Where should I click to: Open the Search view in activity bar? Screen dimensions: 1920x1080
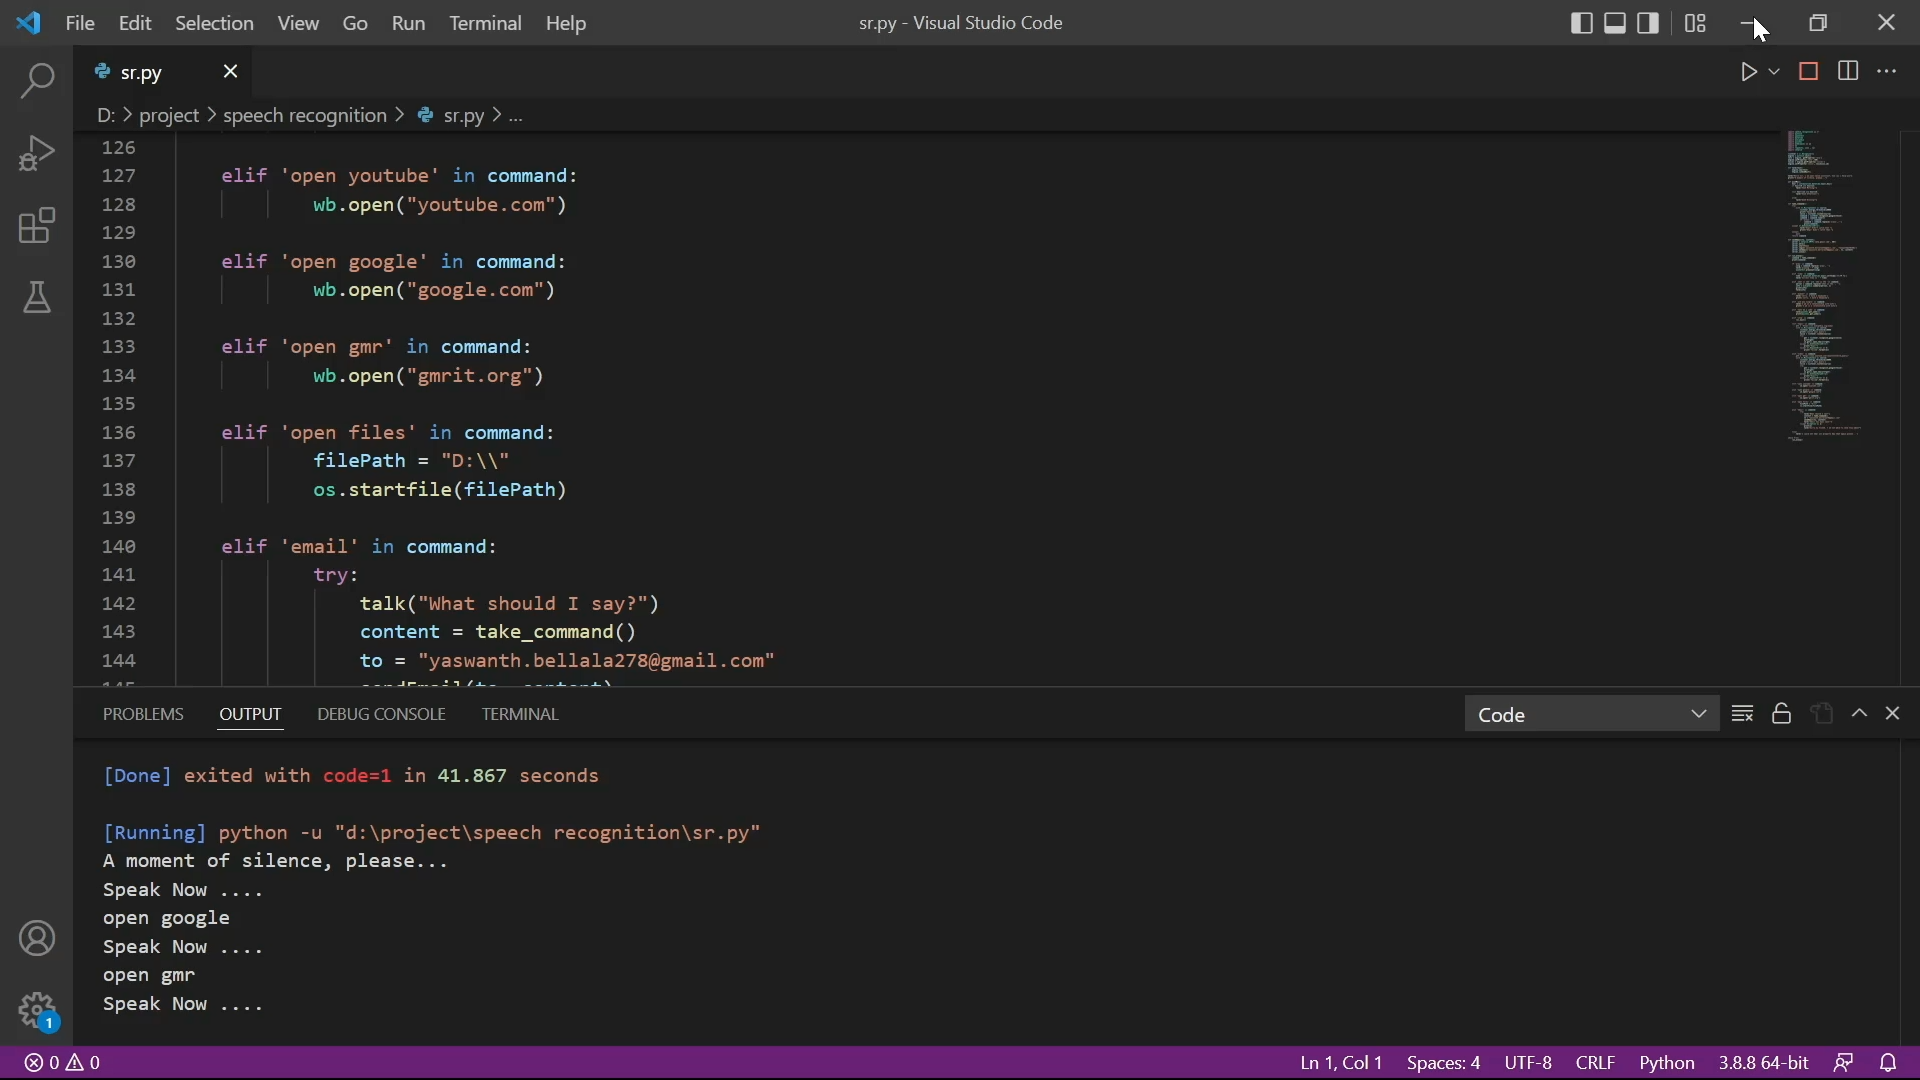coord(37,81)
